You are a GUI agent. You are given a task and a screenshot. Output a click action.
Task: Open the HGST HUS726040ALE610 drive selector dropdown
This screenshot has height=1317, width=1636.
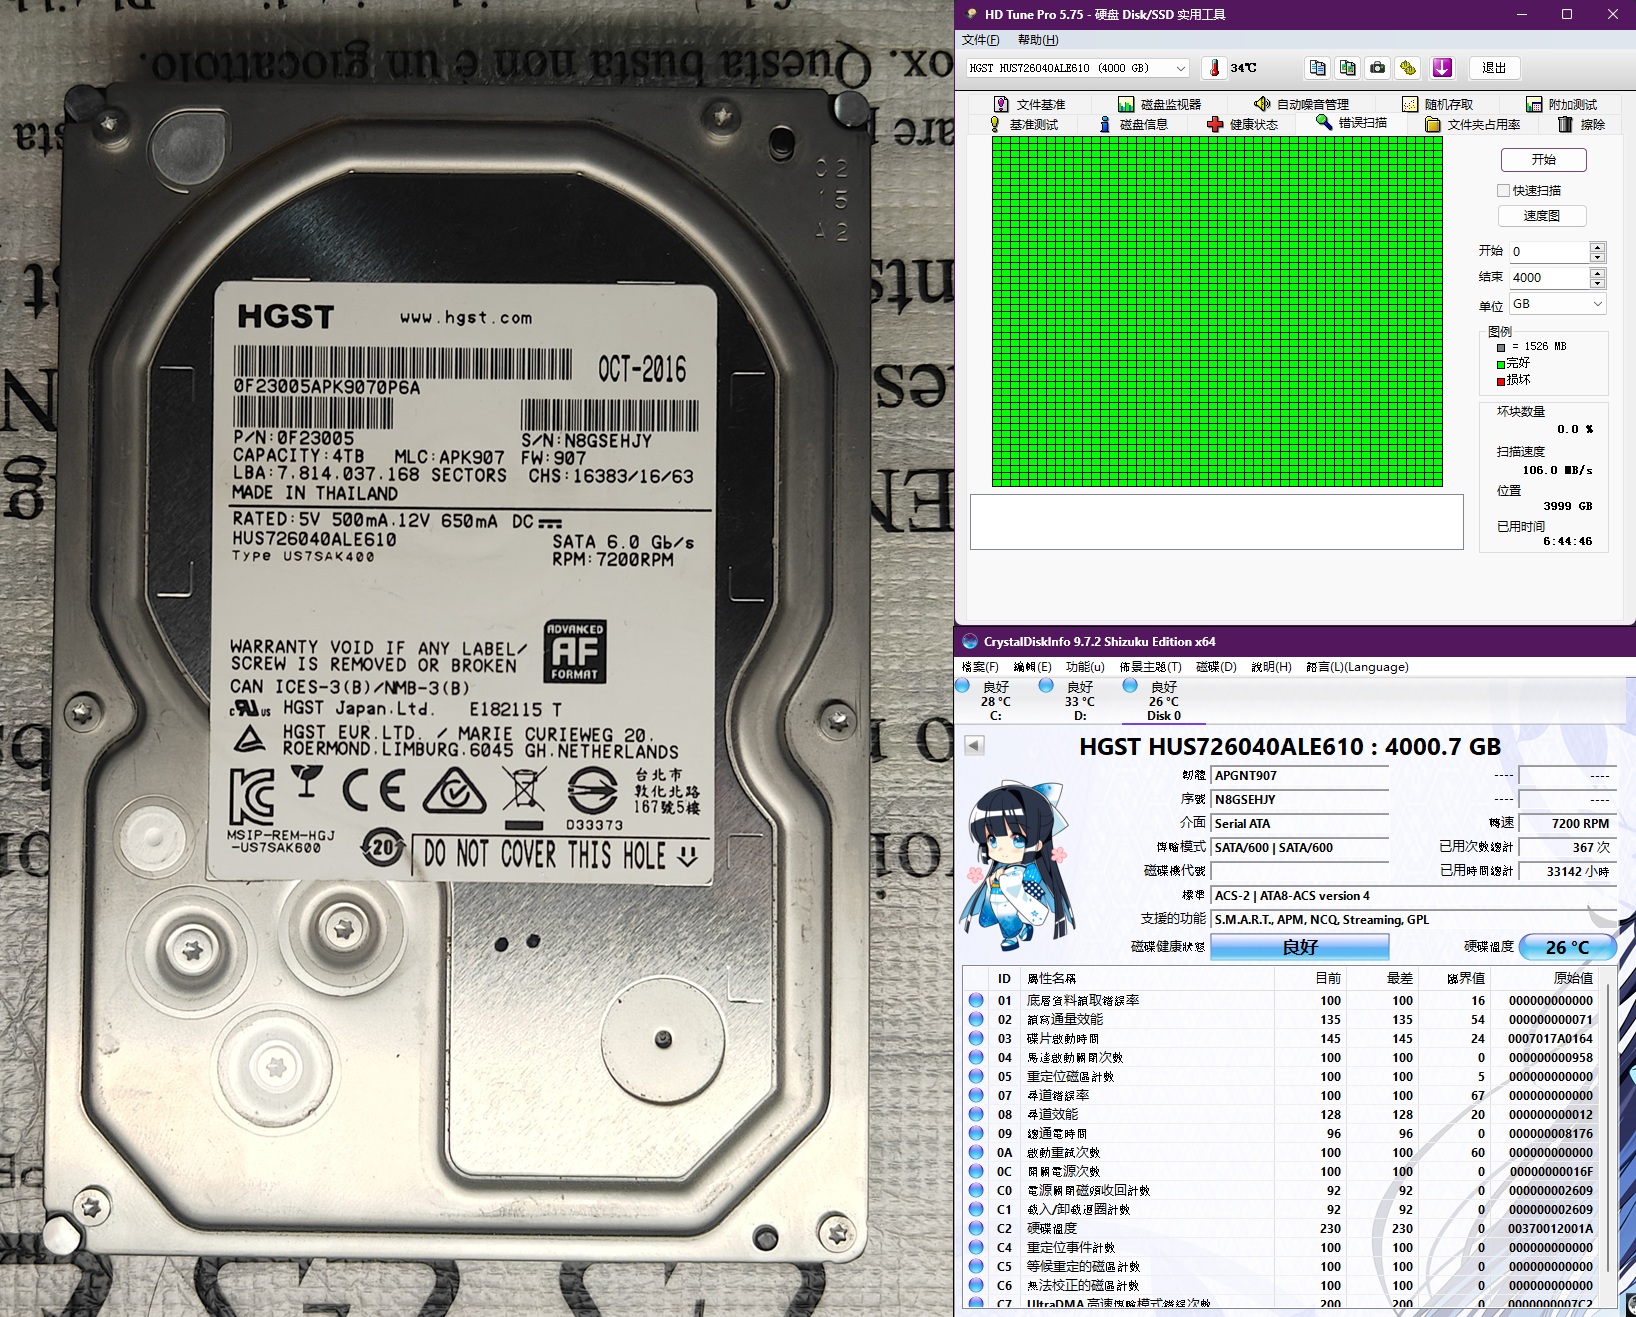1077,68
